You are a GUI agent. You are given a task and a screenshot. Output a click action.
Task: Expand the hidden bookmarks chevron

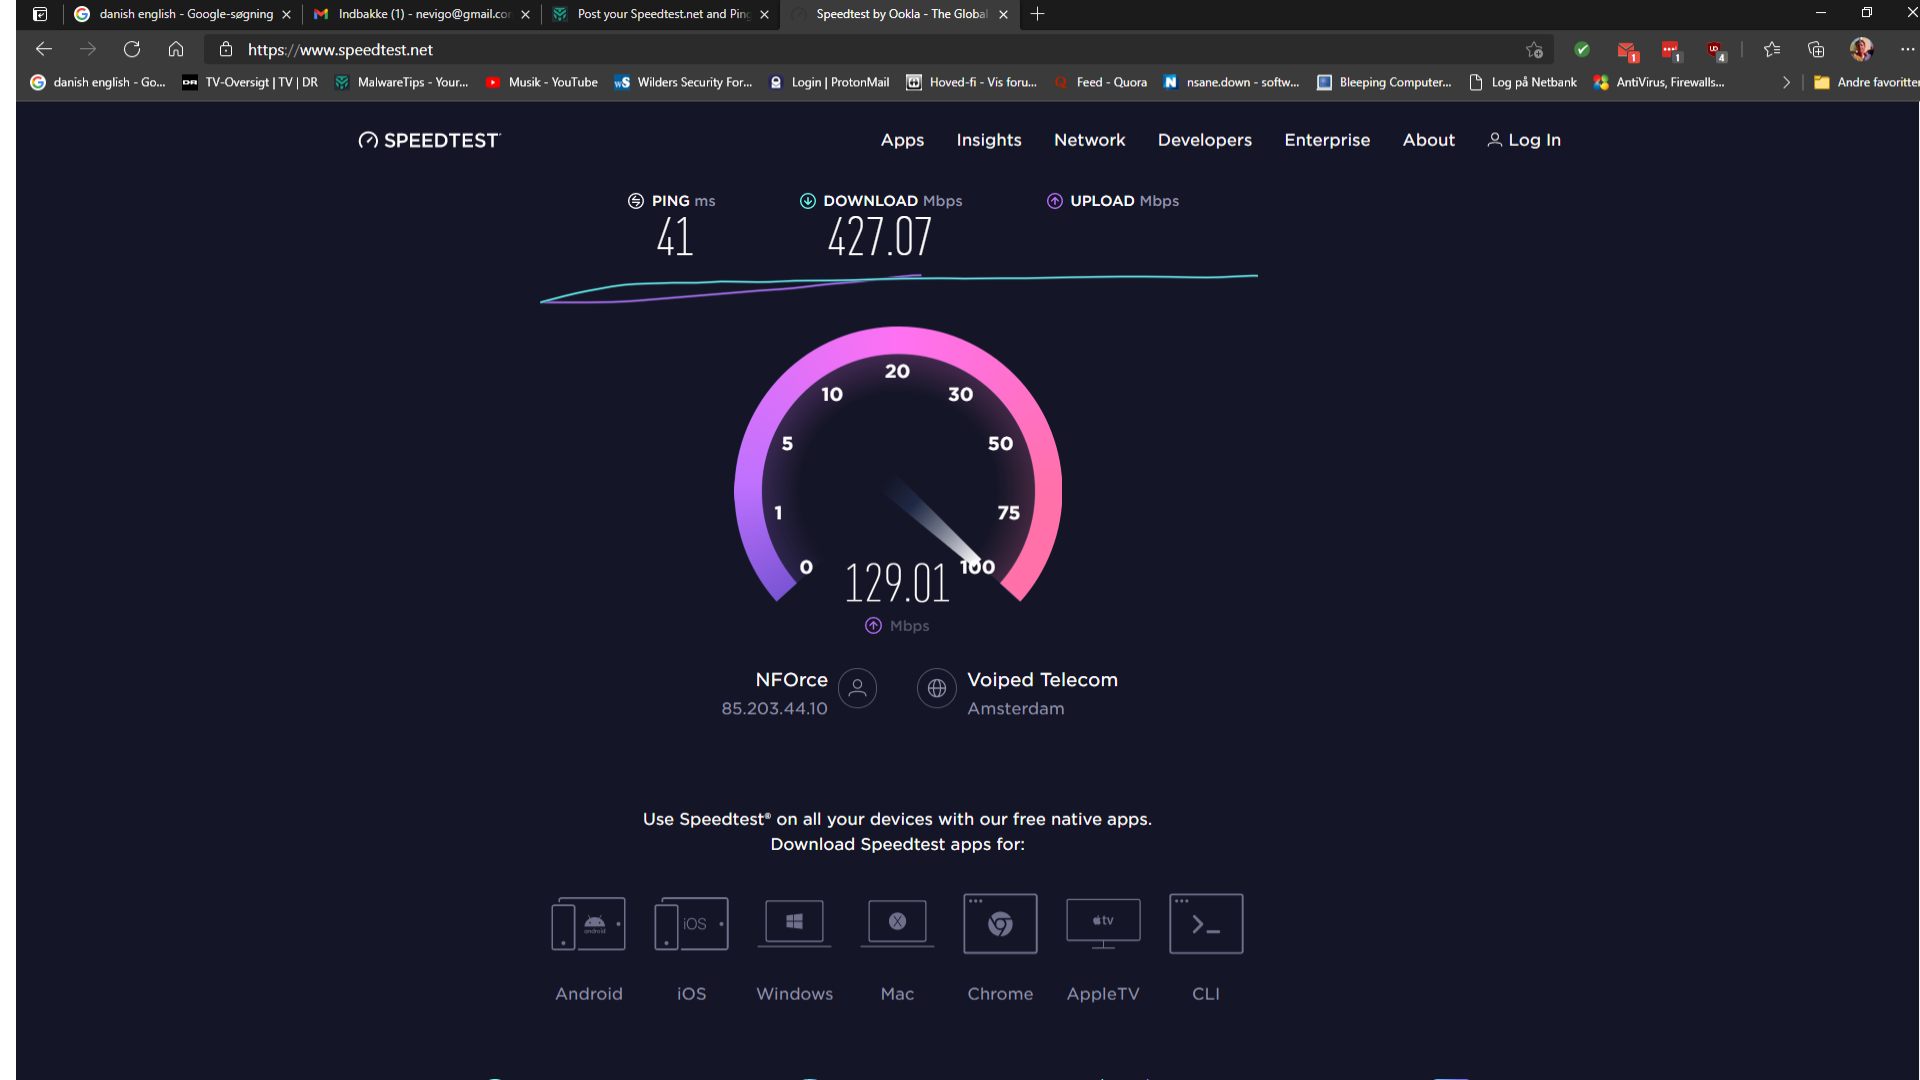[x=1786, y=82]
